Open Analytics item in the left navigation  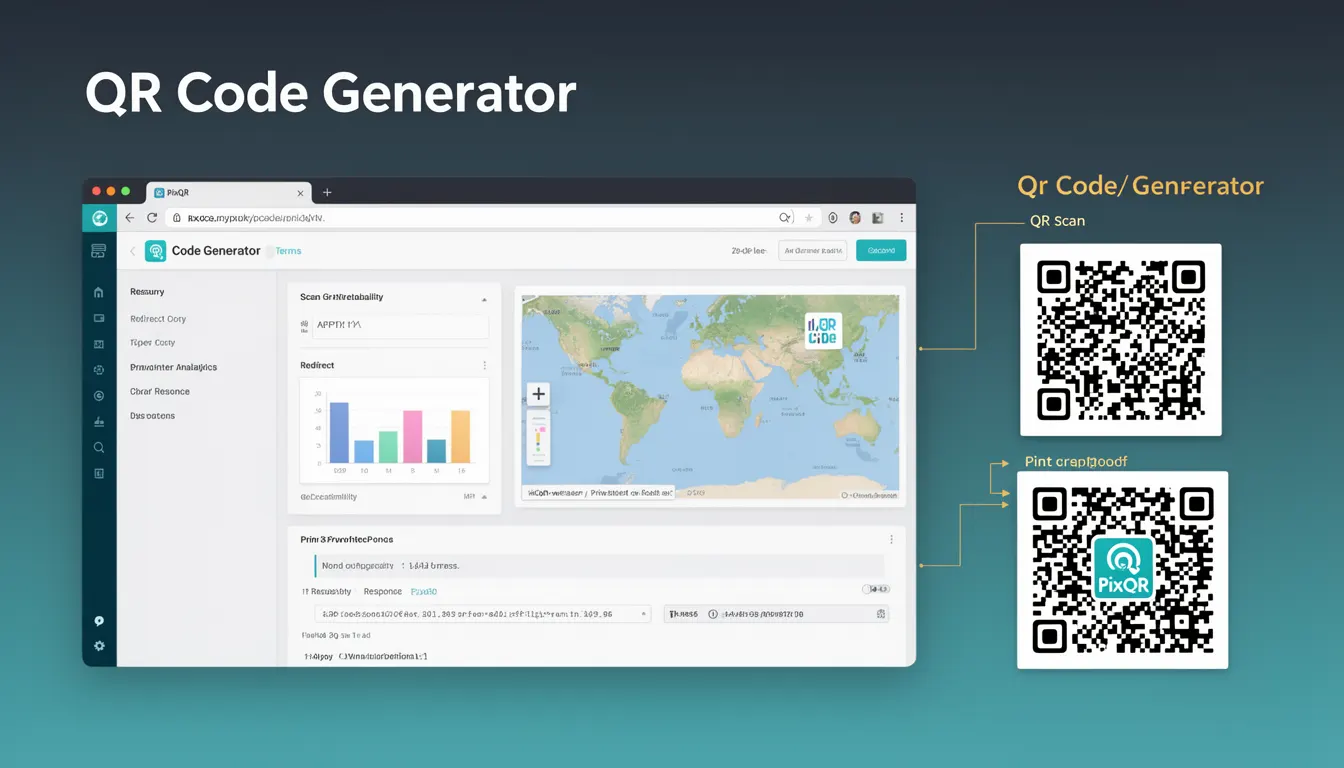coord(173,367)
